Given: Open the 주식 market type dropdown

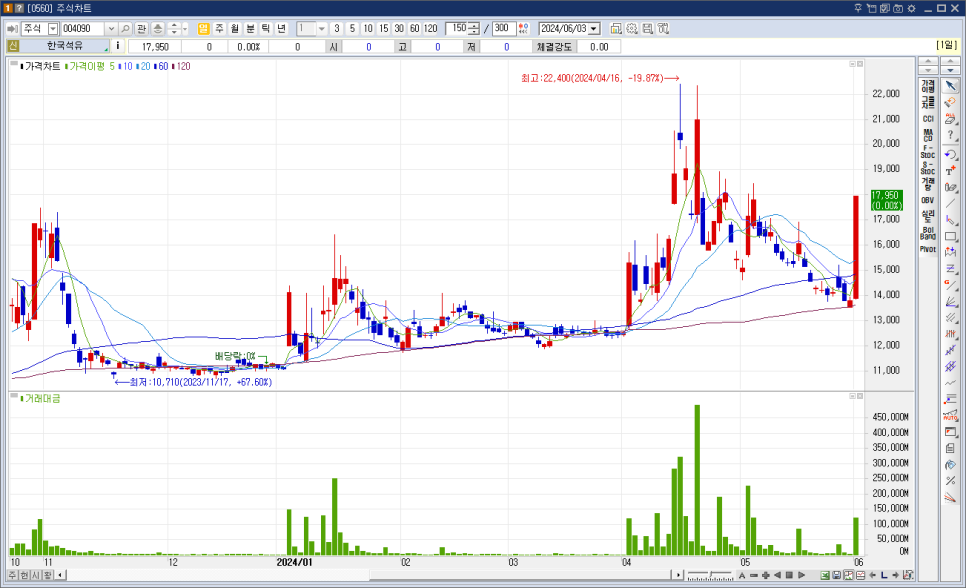Looking at the screenshot, I should pos(53,28).
